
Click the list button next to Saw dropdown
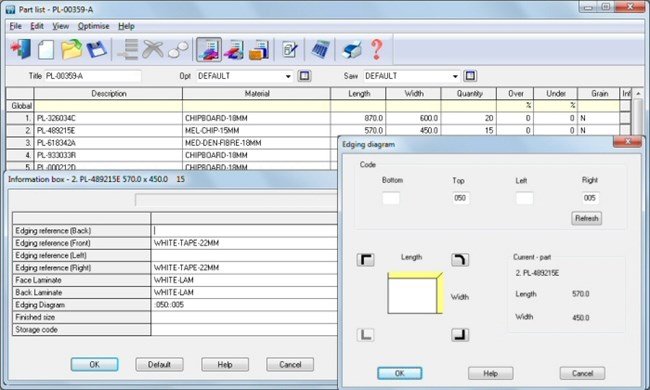(470, 76)
